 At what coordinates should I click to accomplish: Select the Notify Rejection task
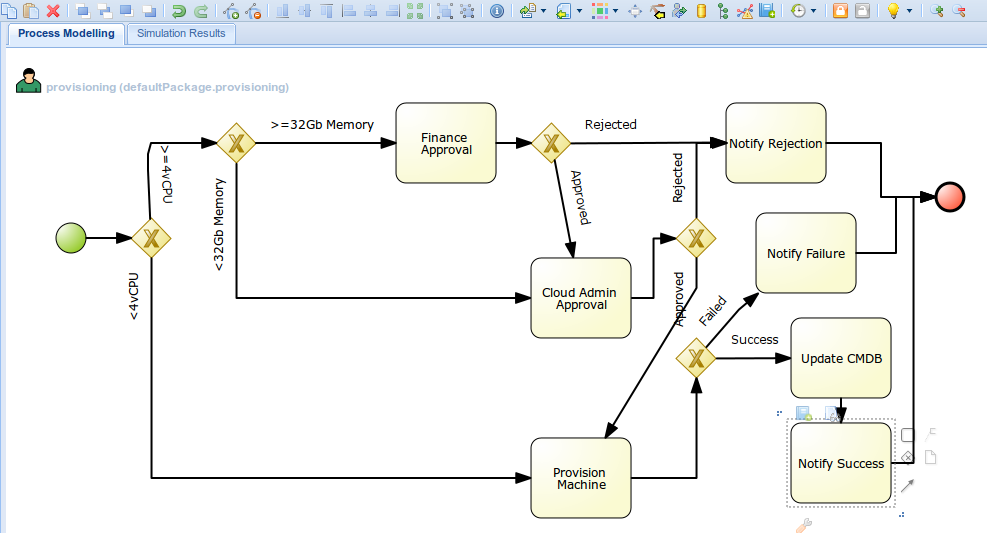click(x=776, y=143)
